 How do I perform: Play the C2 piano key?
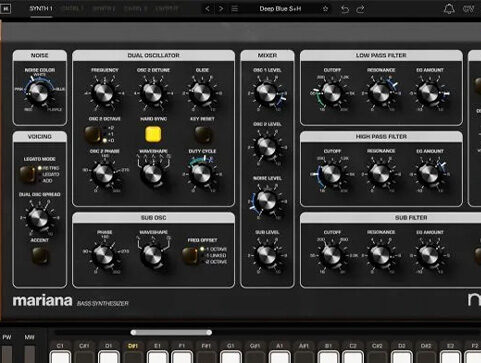click(x=353, y=357)
